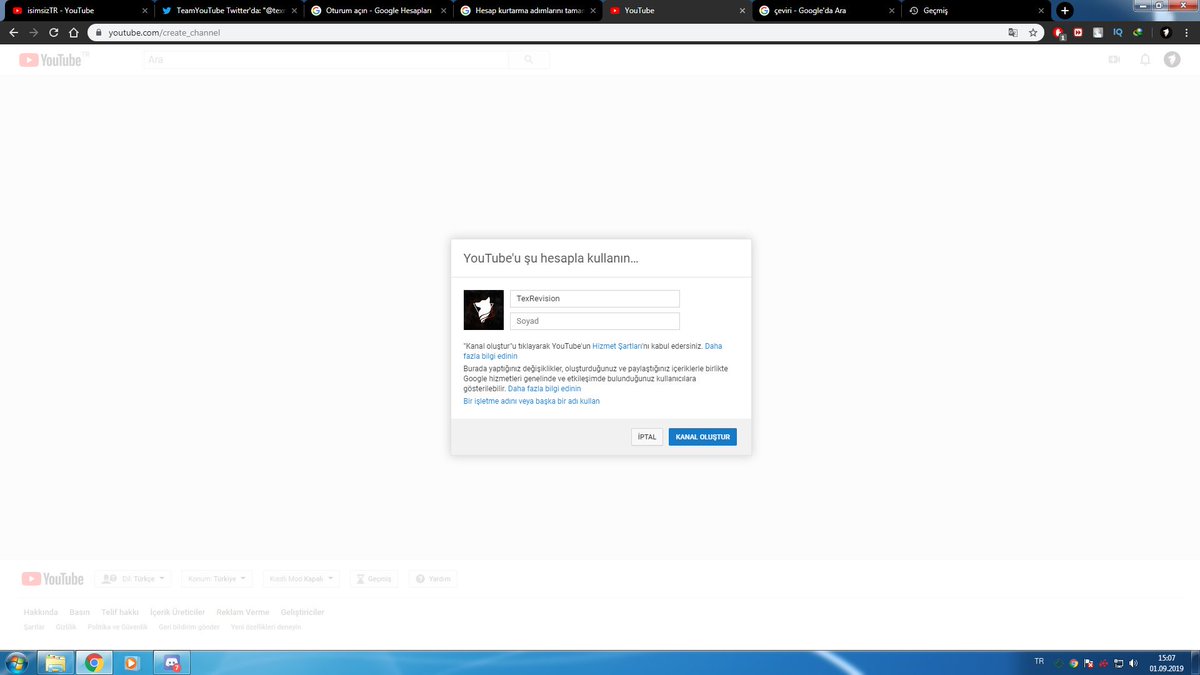Click the Chrome forward arrow

(x=34, y=32)
